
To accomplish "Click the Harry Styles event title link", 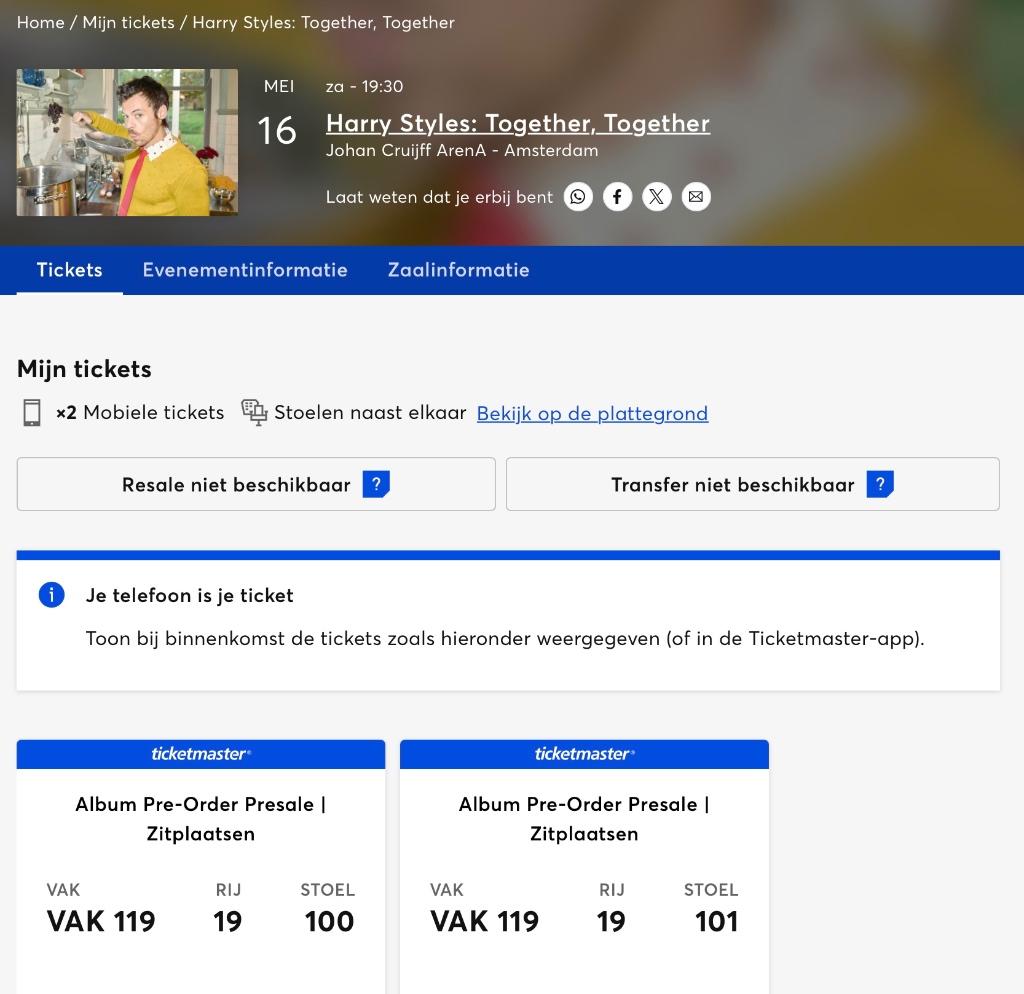I will pos(518,123).
